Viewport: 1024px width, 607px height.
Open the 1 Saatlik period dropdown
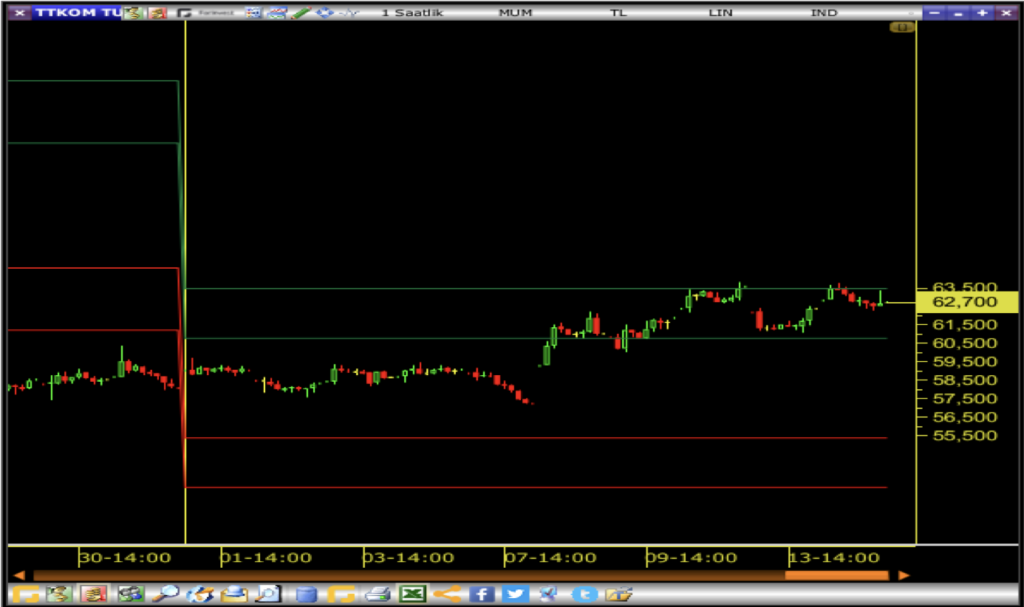417,13
